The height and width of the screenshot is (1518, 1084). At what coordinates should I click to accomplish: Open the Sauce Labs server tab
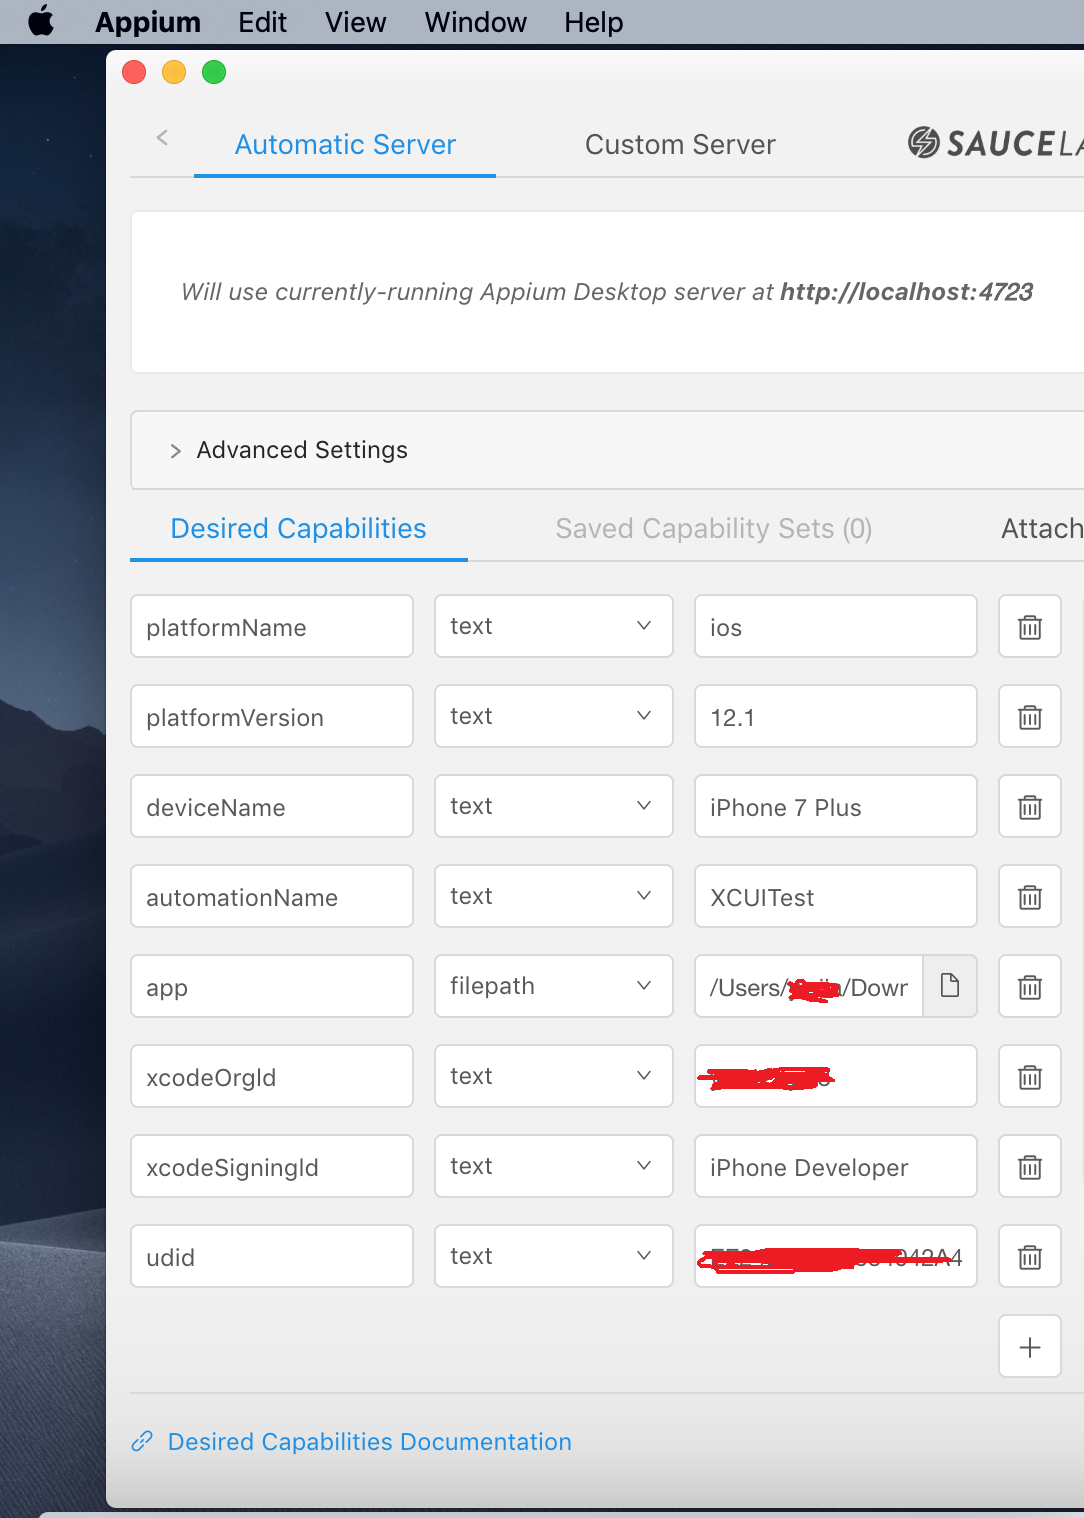[995, 143]
